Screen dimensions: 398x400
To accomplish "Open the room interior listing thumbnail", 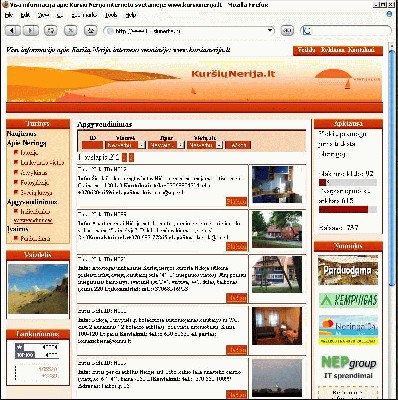I will pos(277,326).
